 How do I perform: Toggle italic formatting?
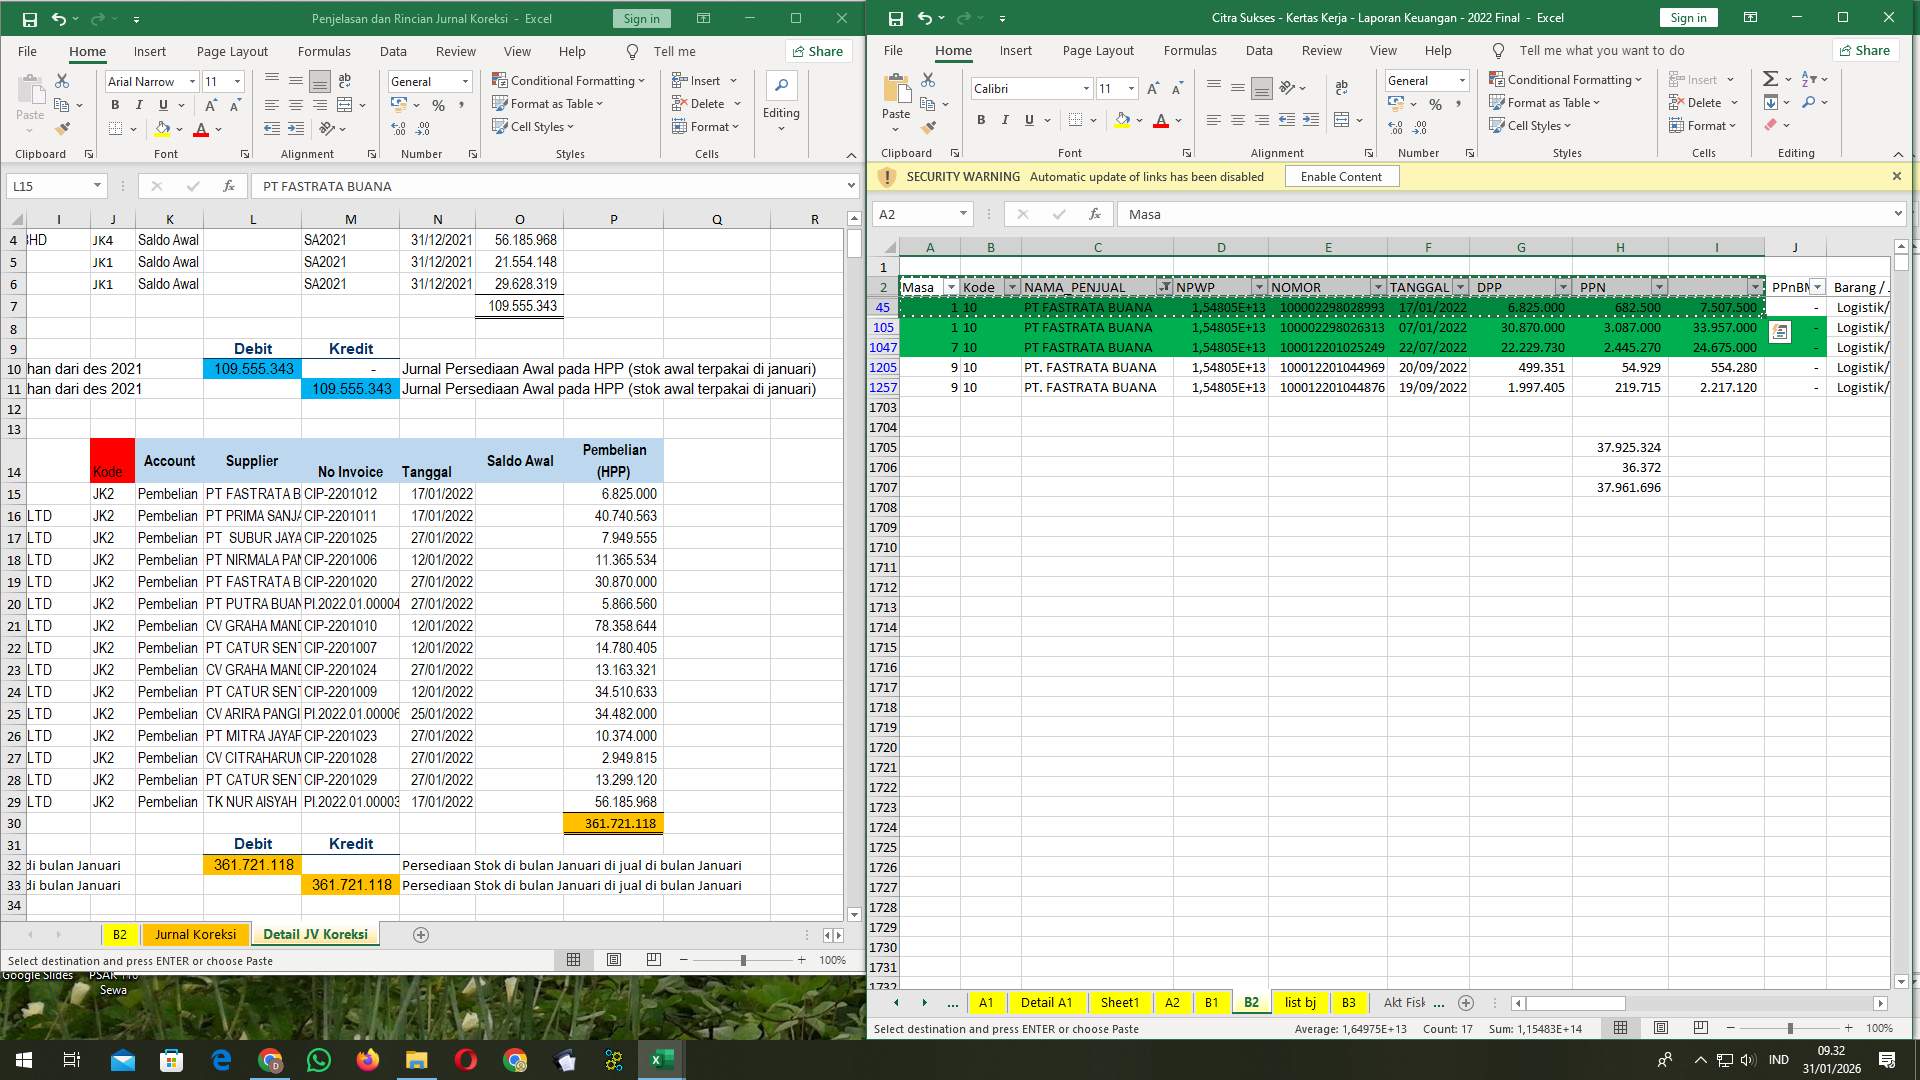point(1004,119)
